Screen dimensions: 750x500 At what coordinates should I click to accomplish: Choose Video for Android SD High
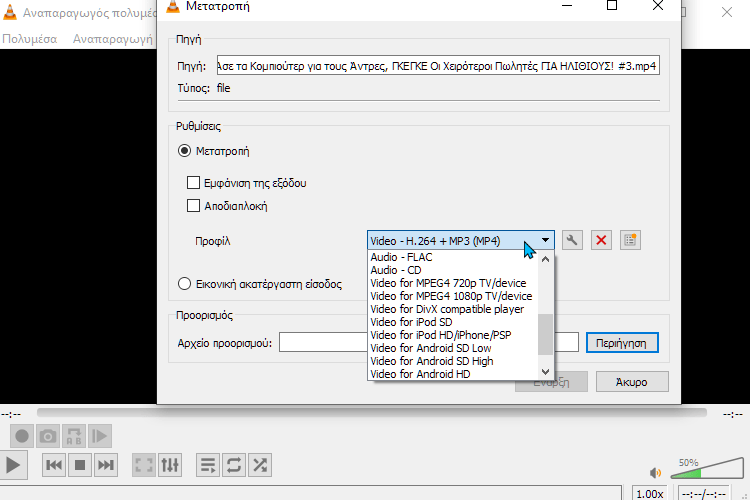[x=453, y=361]
